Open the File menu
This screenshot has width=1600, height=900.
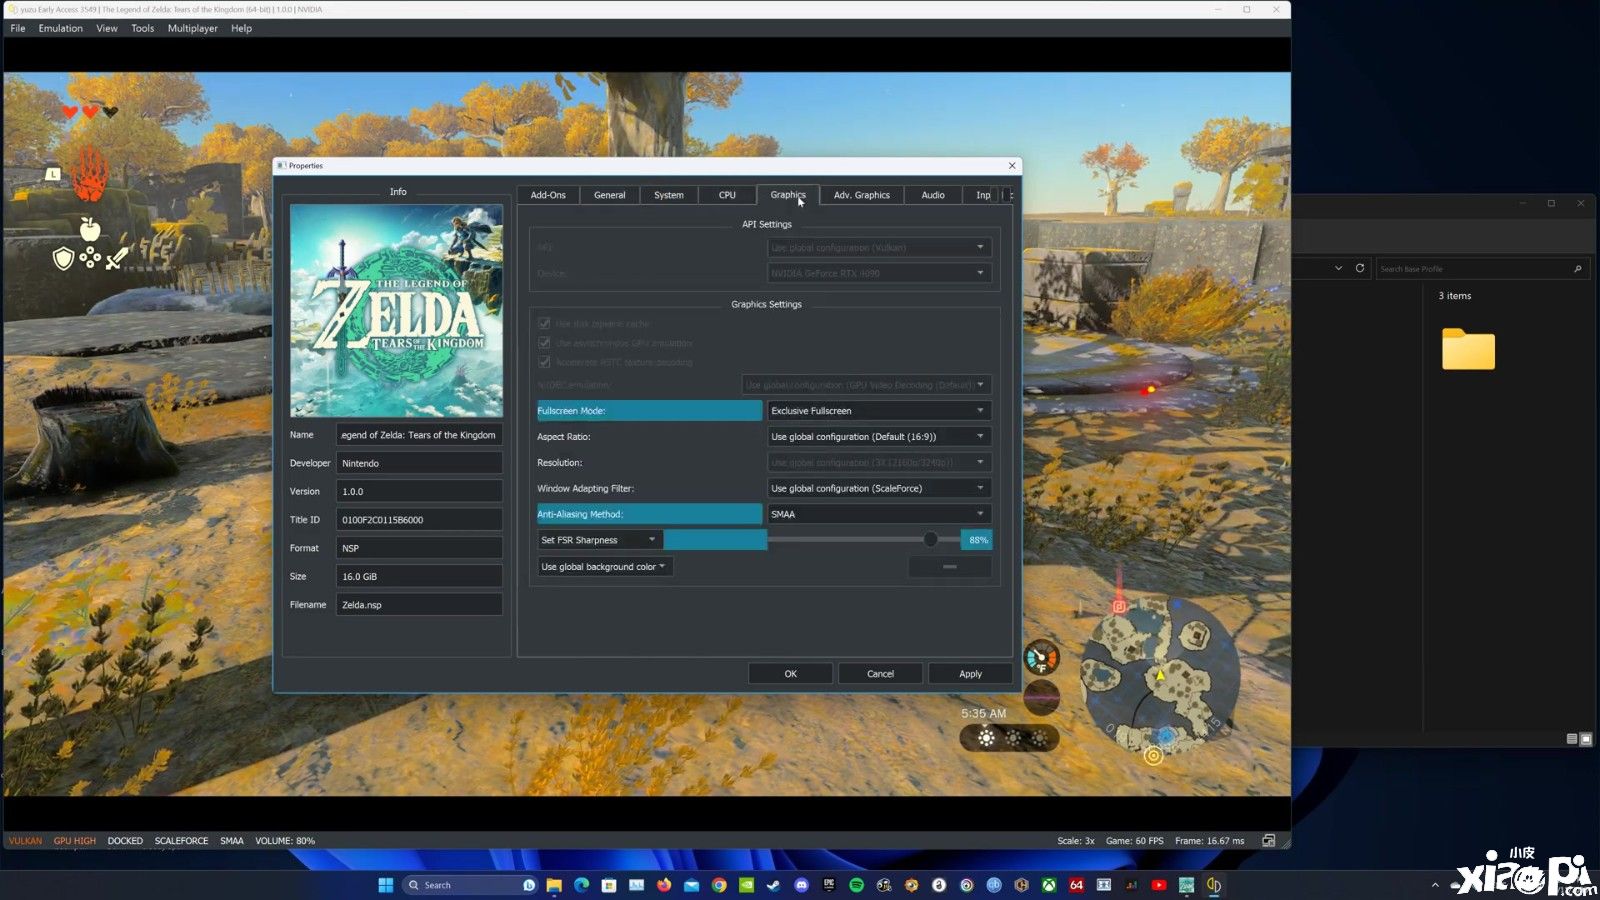click(18, 28)
